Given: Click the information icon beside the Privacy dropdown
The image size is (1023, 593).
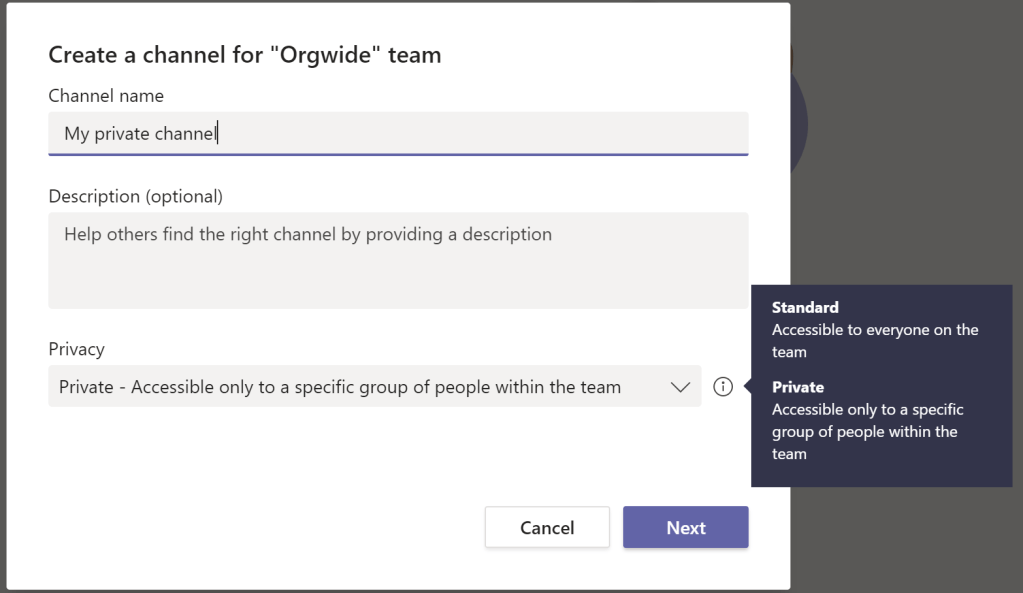Looking at the screenshot, I should click(723, 386).
